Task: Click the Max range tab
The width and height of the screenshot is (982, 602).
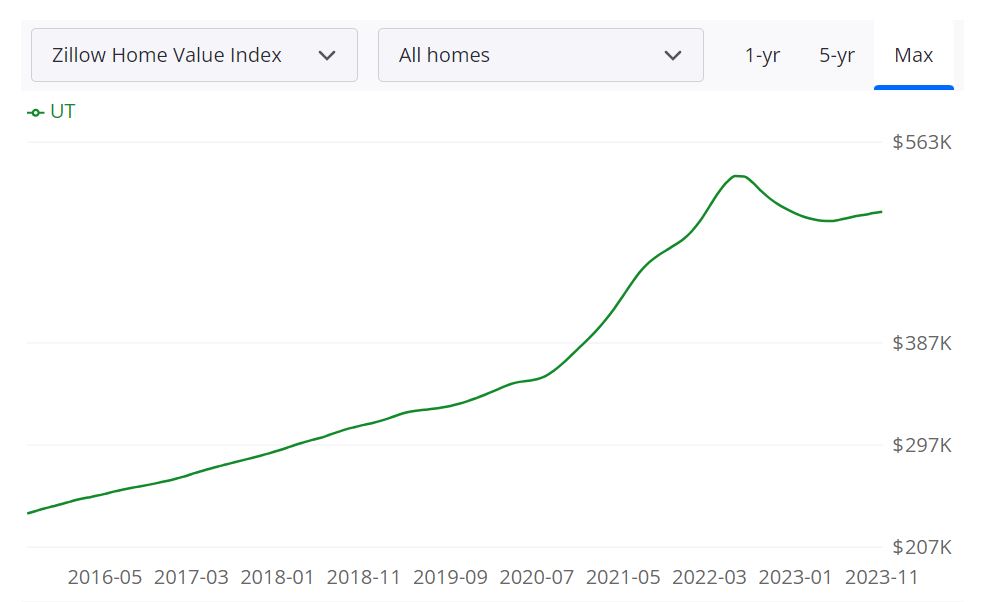Action: coord(913,55)
